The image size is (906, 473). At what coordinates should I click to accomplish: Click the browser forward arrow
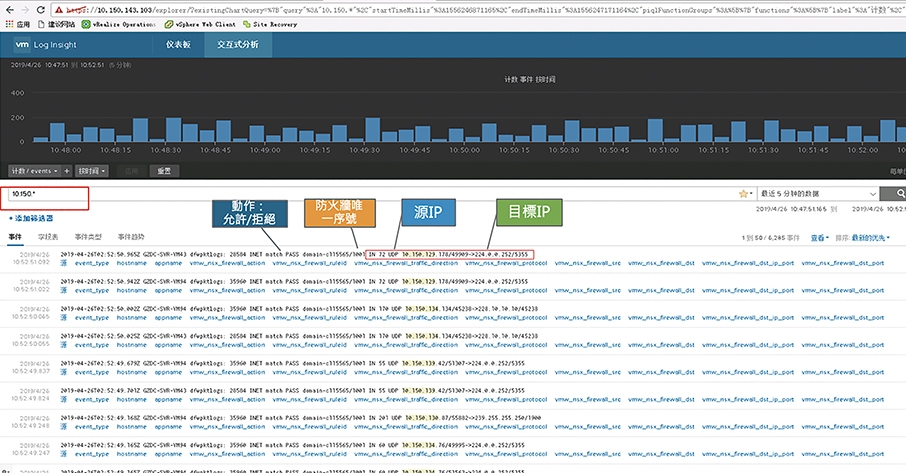point(25,10)
